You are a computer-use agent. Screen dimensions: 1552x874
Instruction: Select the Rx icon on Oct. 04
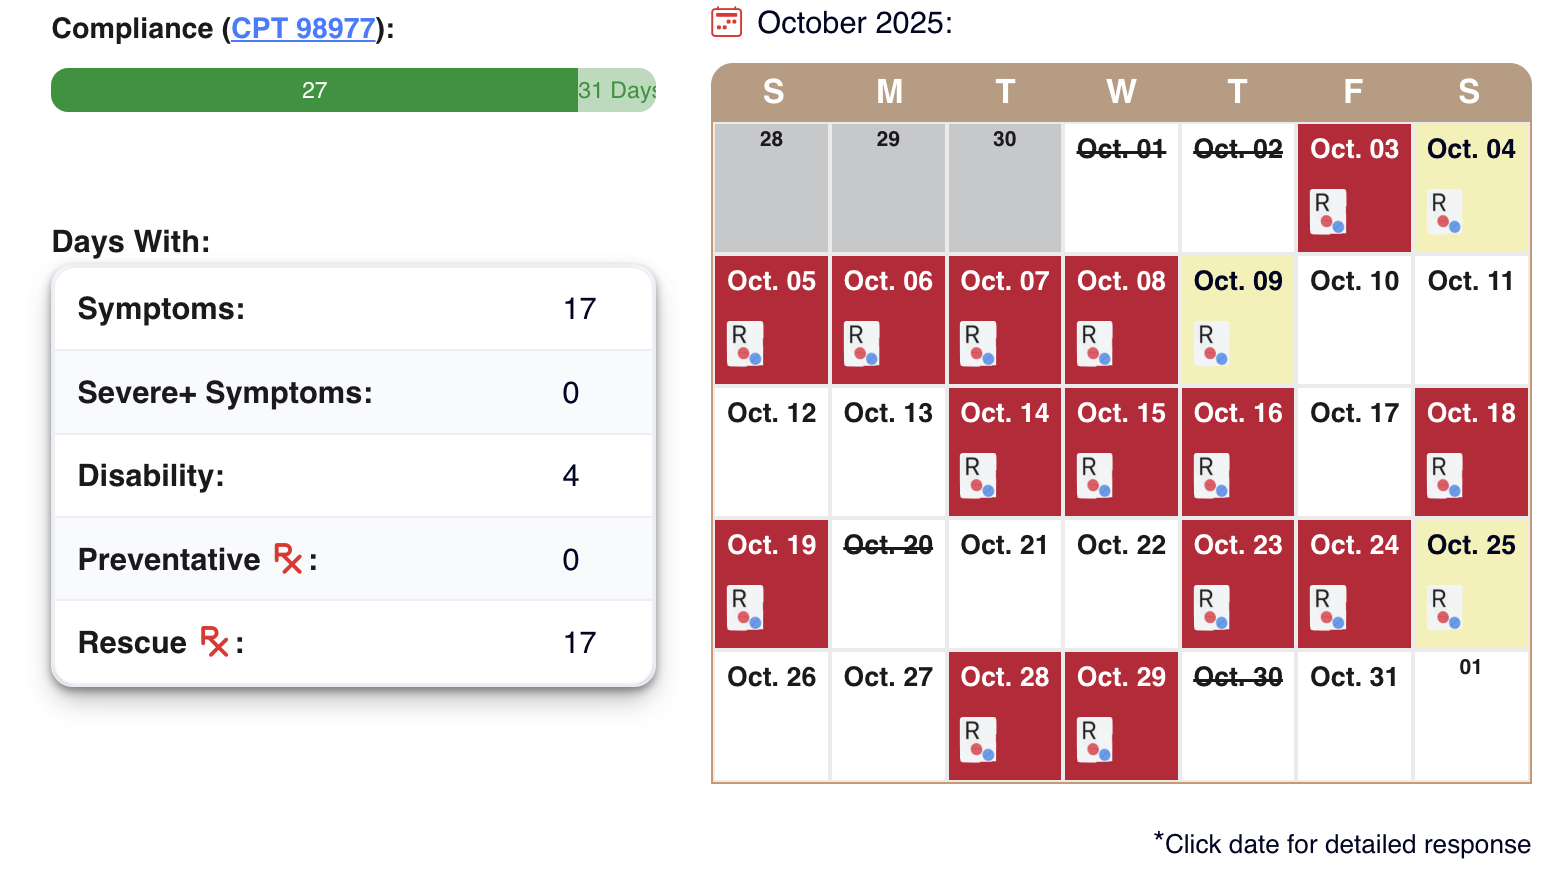(1444, 212)
